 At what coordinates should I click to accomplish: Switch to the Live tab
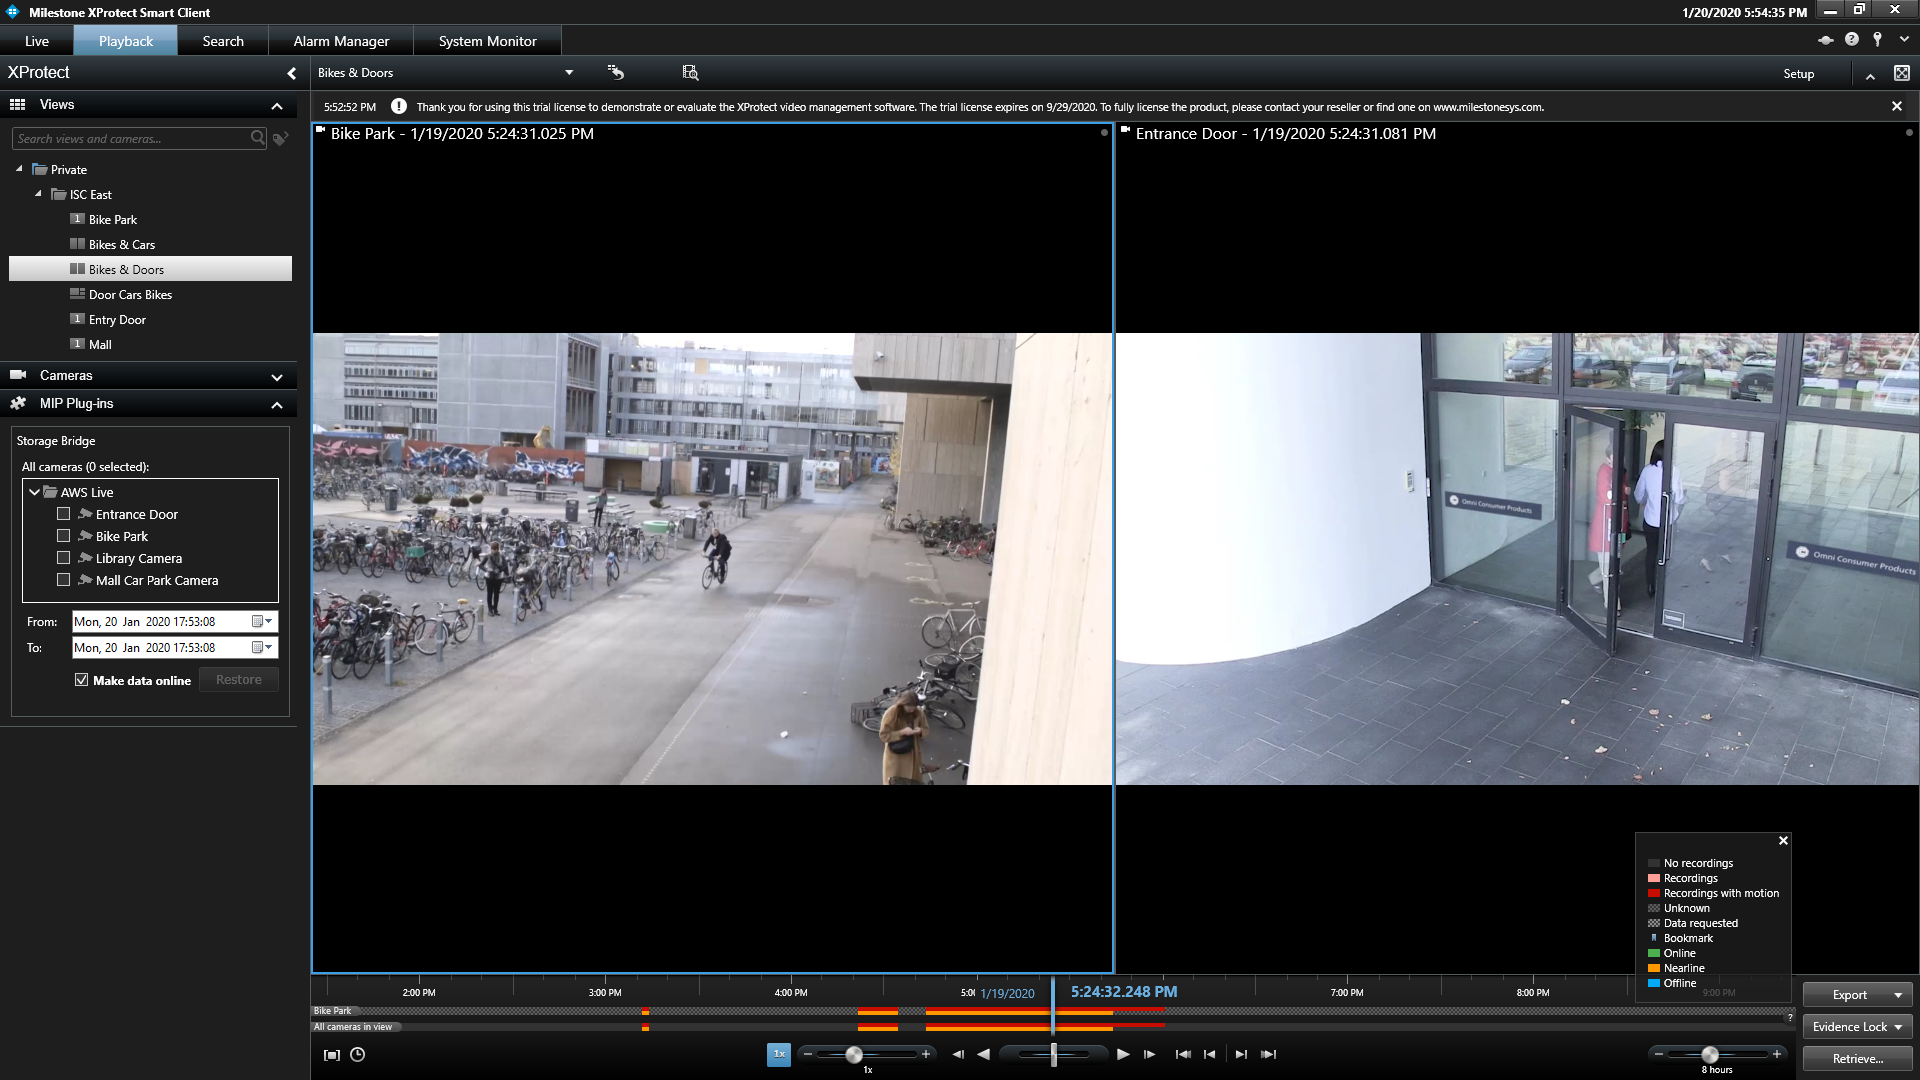click(x=37, y=41)
